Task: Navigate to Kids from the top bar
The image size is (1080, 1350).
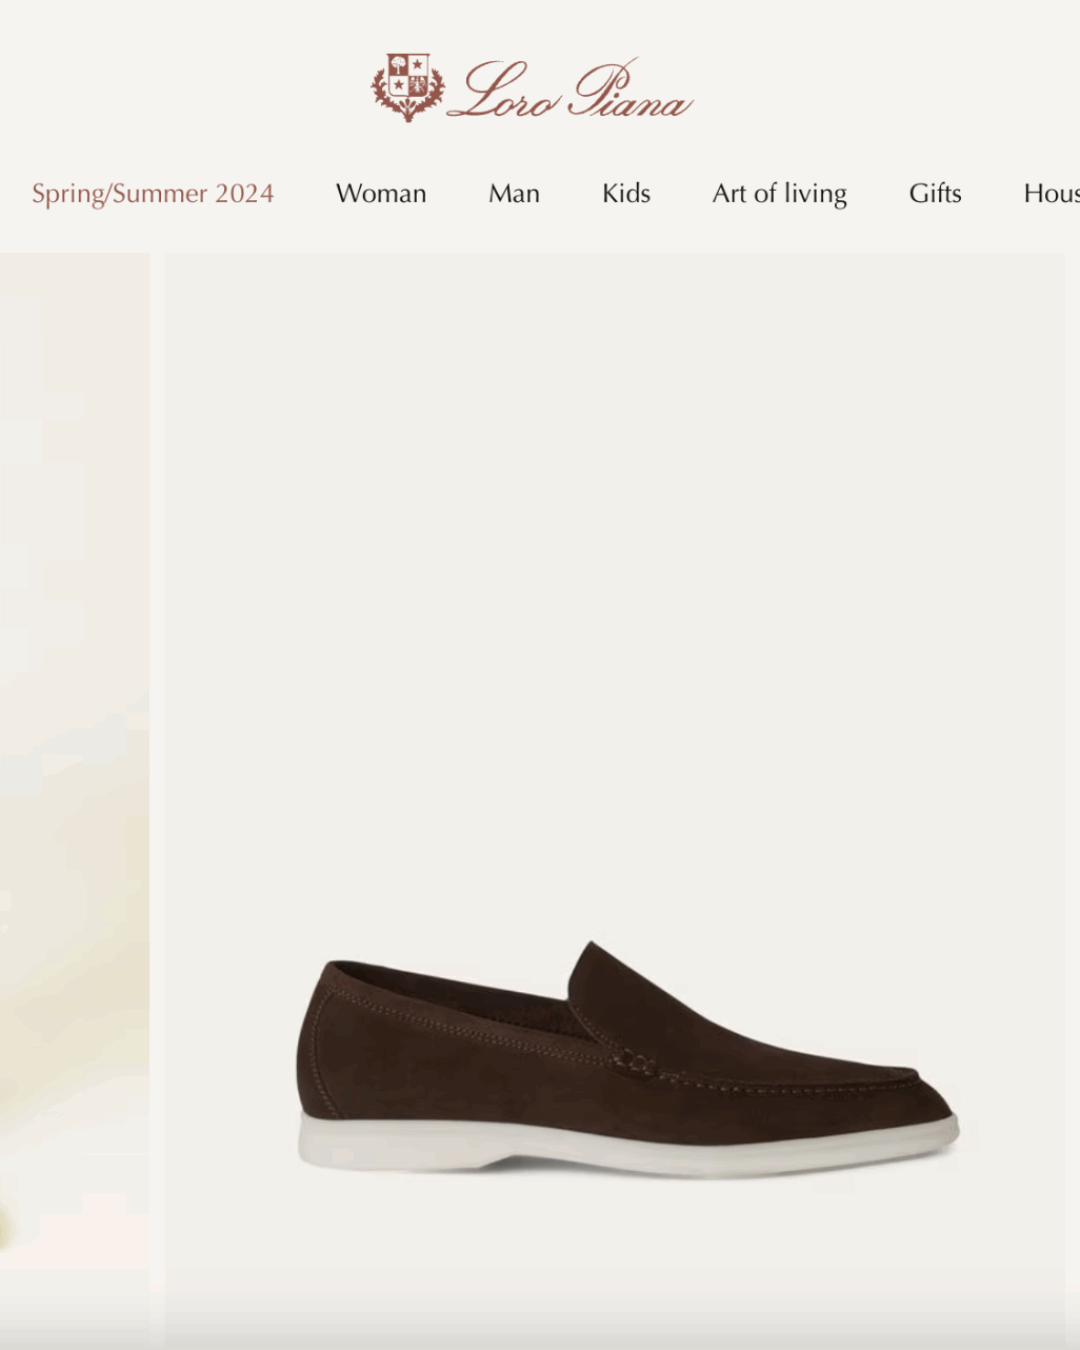Action: tap(626, 193)
